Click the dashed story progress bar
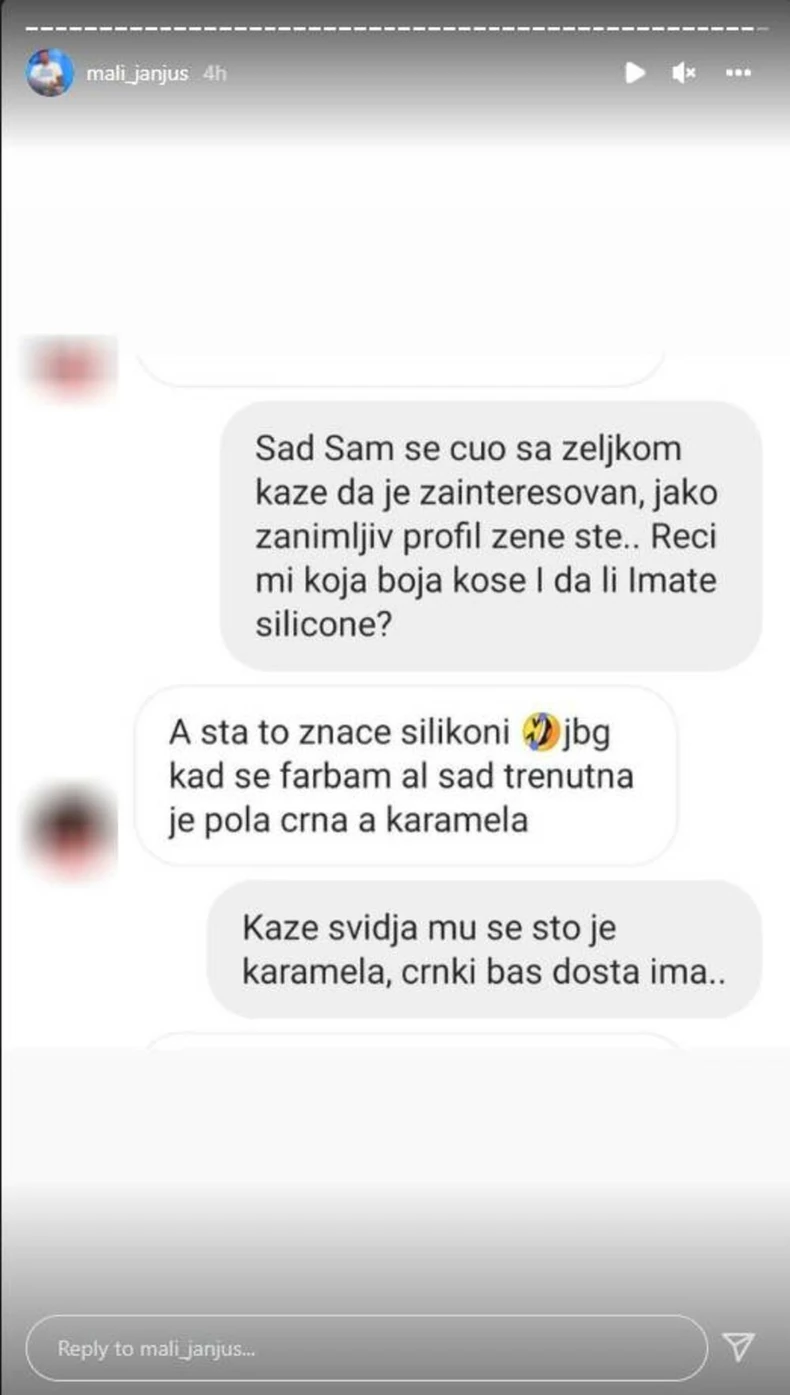This screenshot has height=1395, width=790. 395,27
